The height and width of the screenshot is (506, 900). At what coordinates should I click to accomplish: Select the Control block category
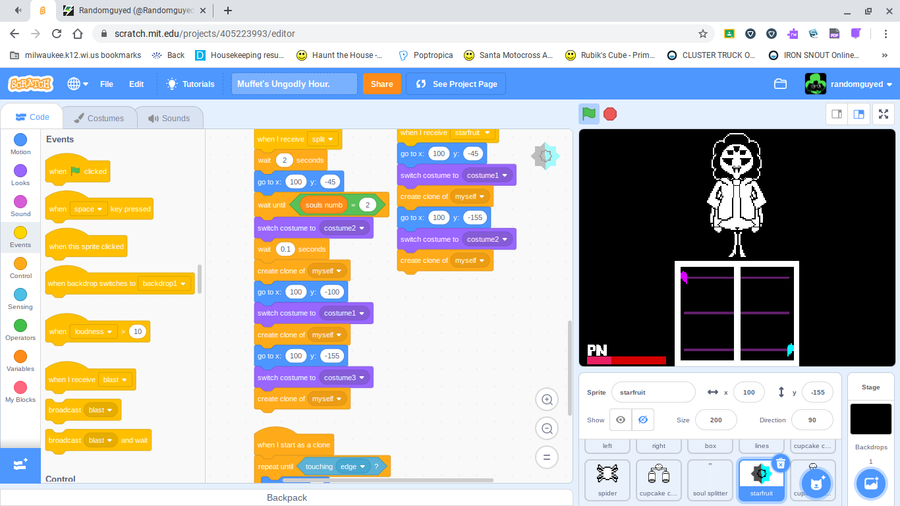[20, 268]
